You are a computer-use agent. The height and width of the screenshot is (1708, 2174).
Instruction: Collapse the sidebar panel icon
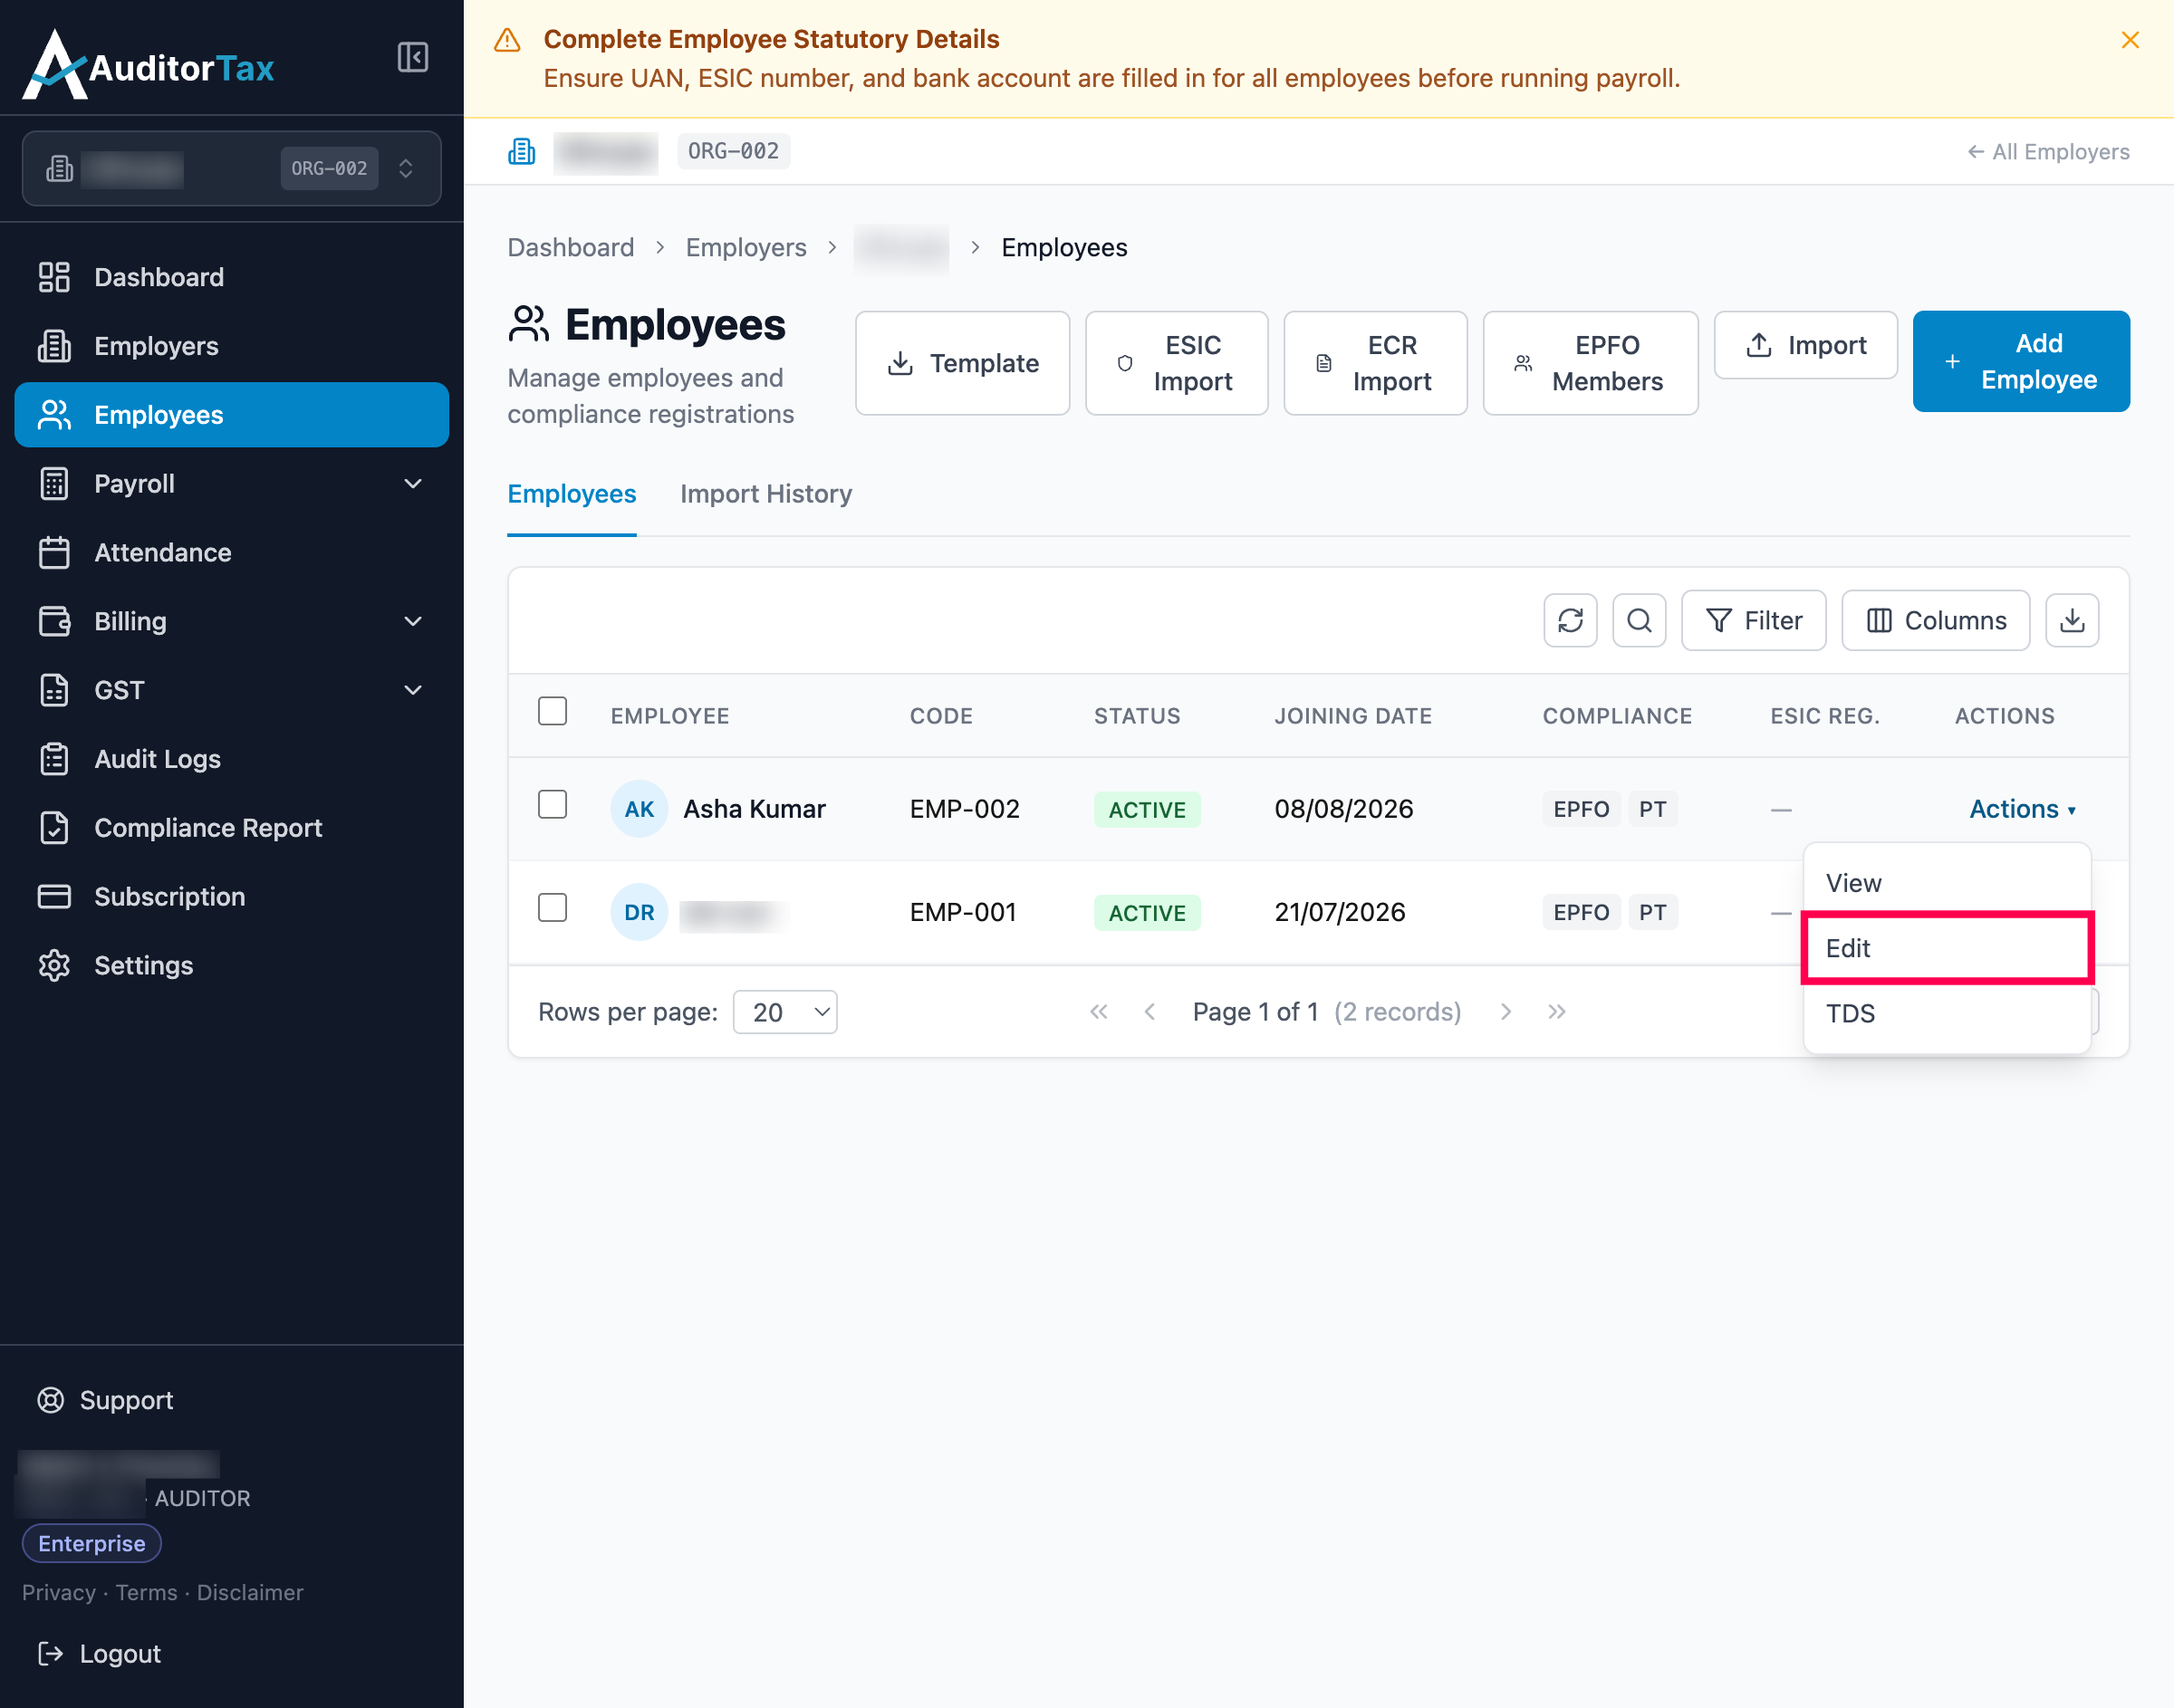[x=412, y=57]
